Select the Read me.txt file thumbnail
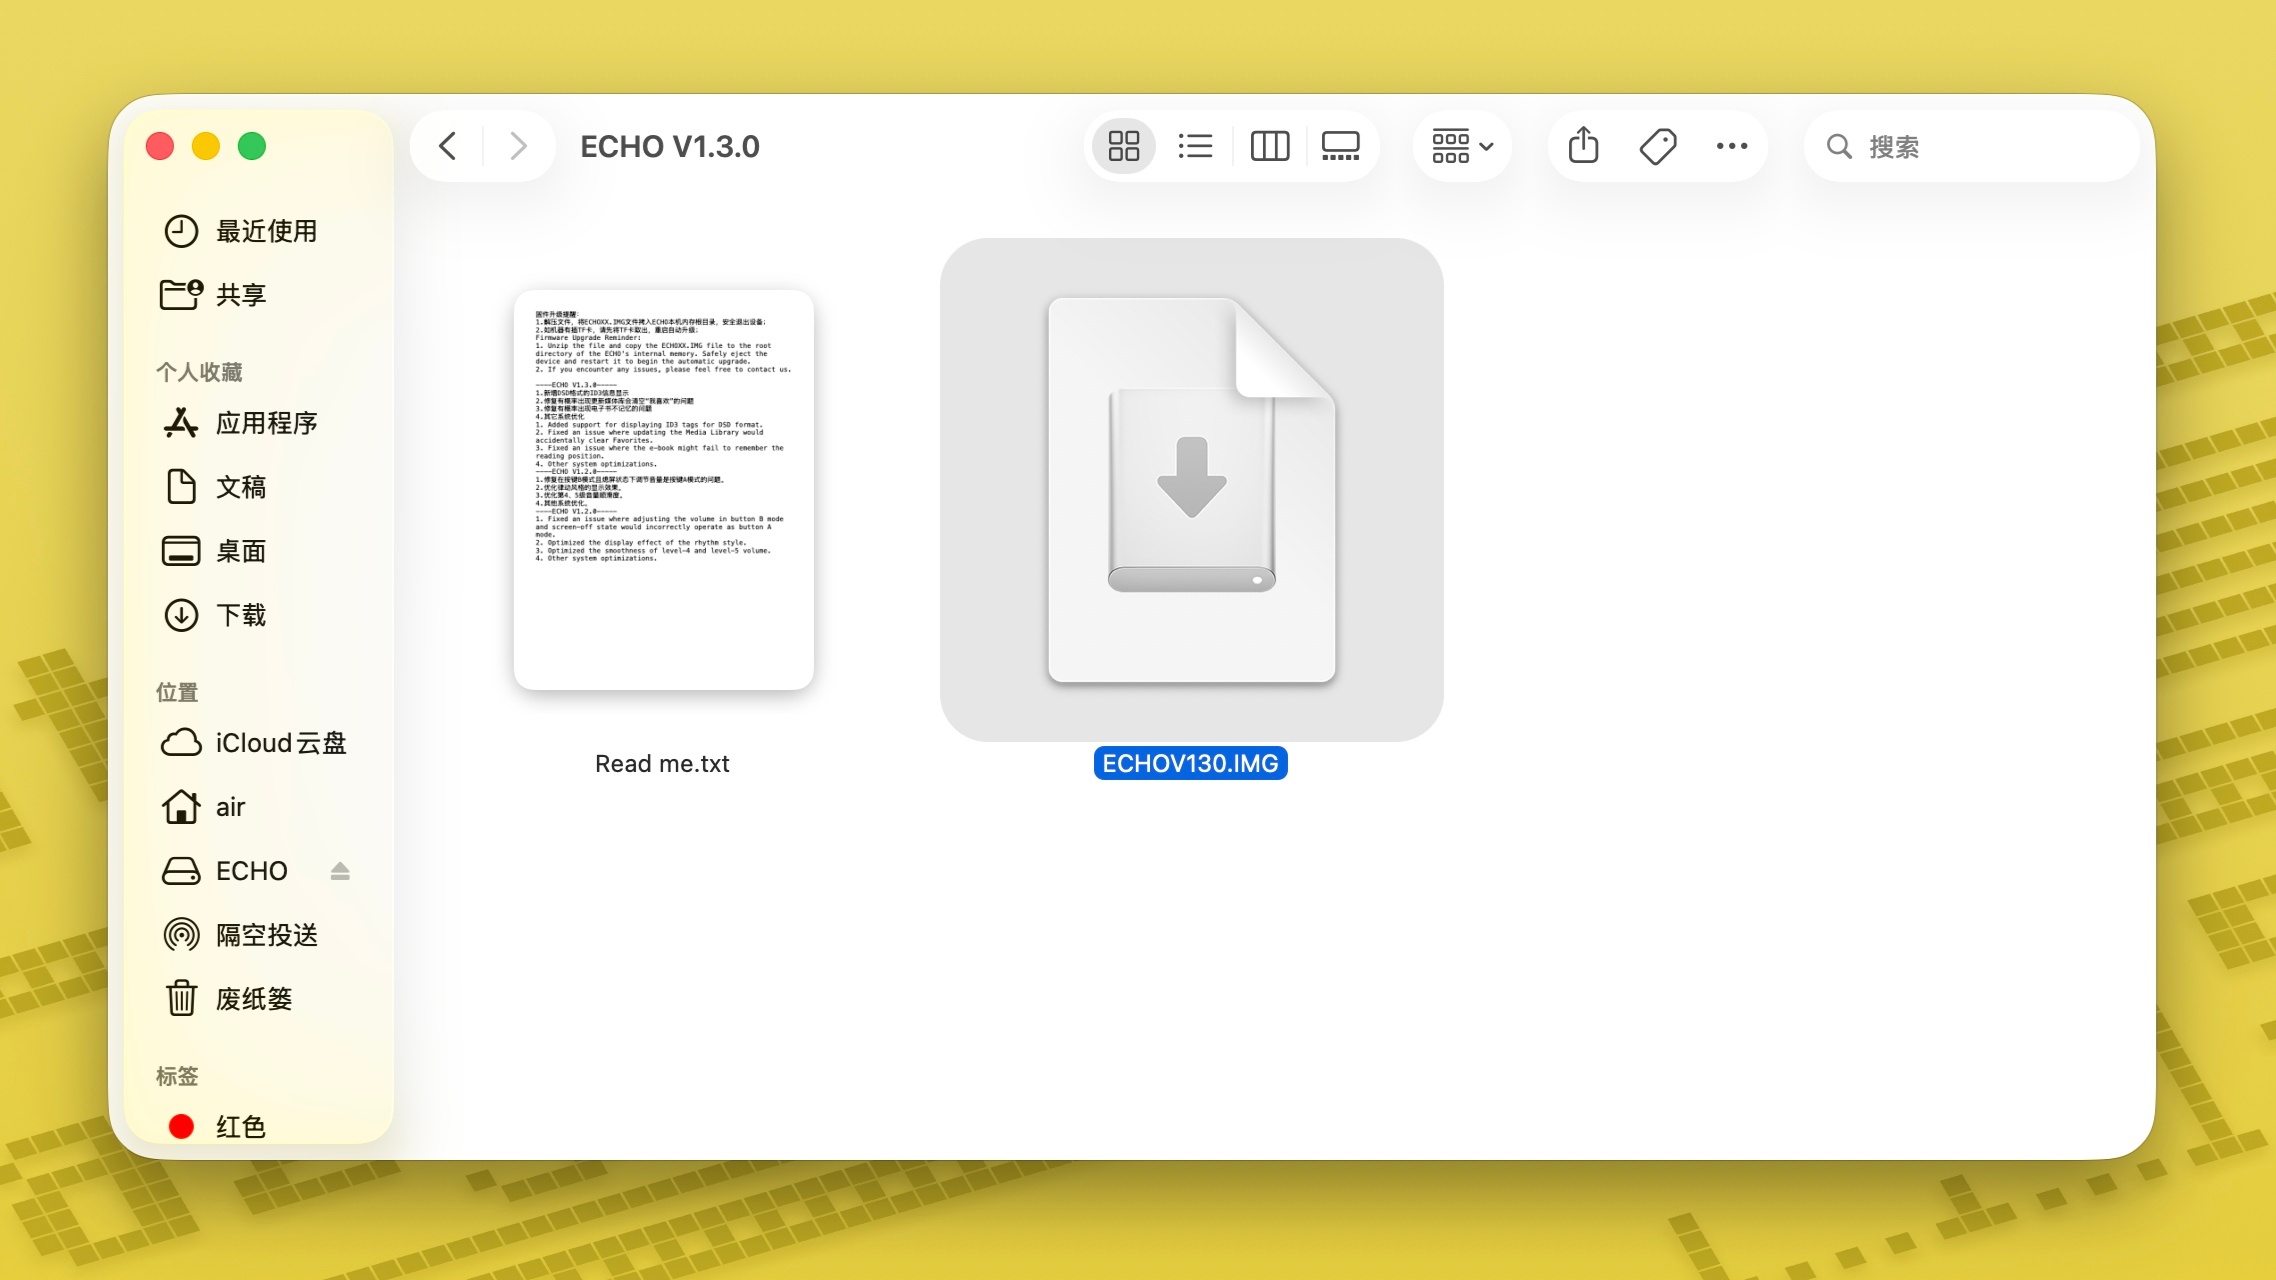 click(x=663, y=489)
